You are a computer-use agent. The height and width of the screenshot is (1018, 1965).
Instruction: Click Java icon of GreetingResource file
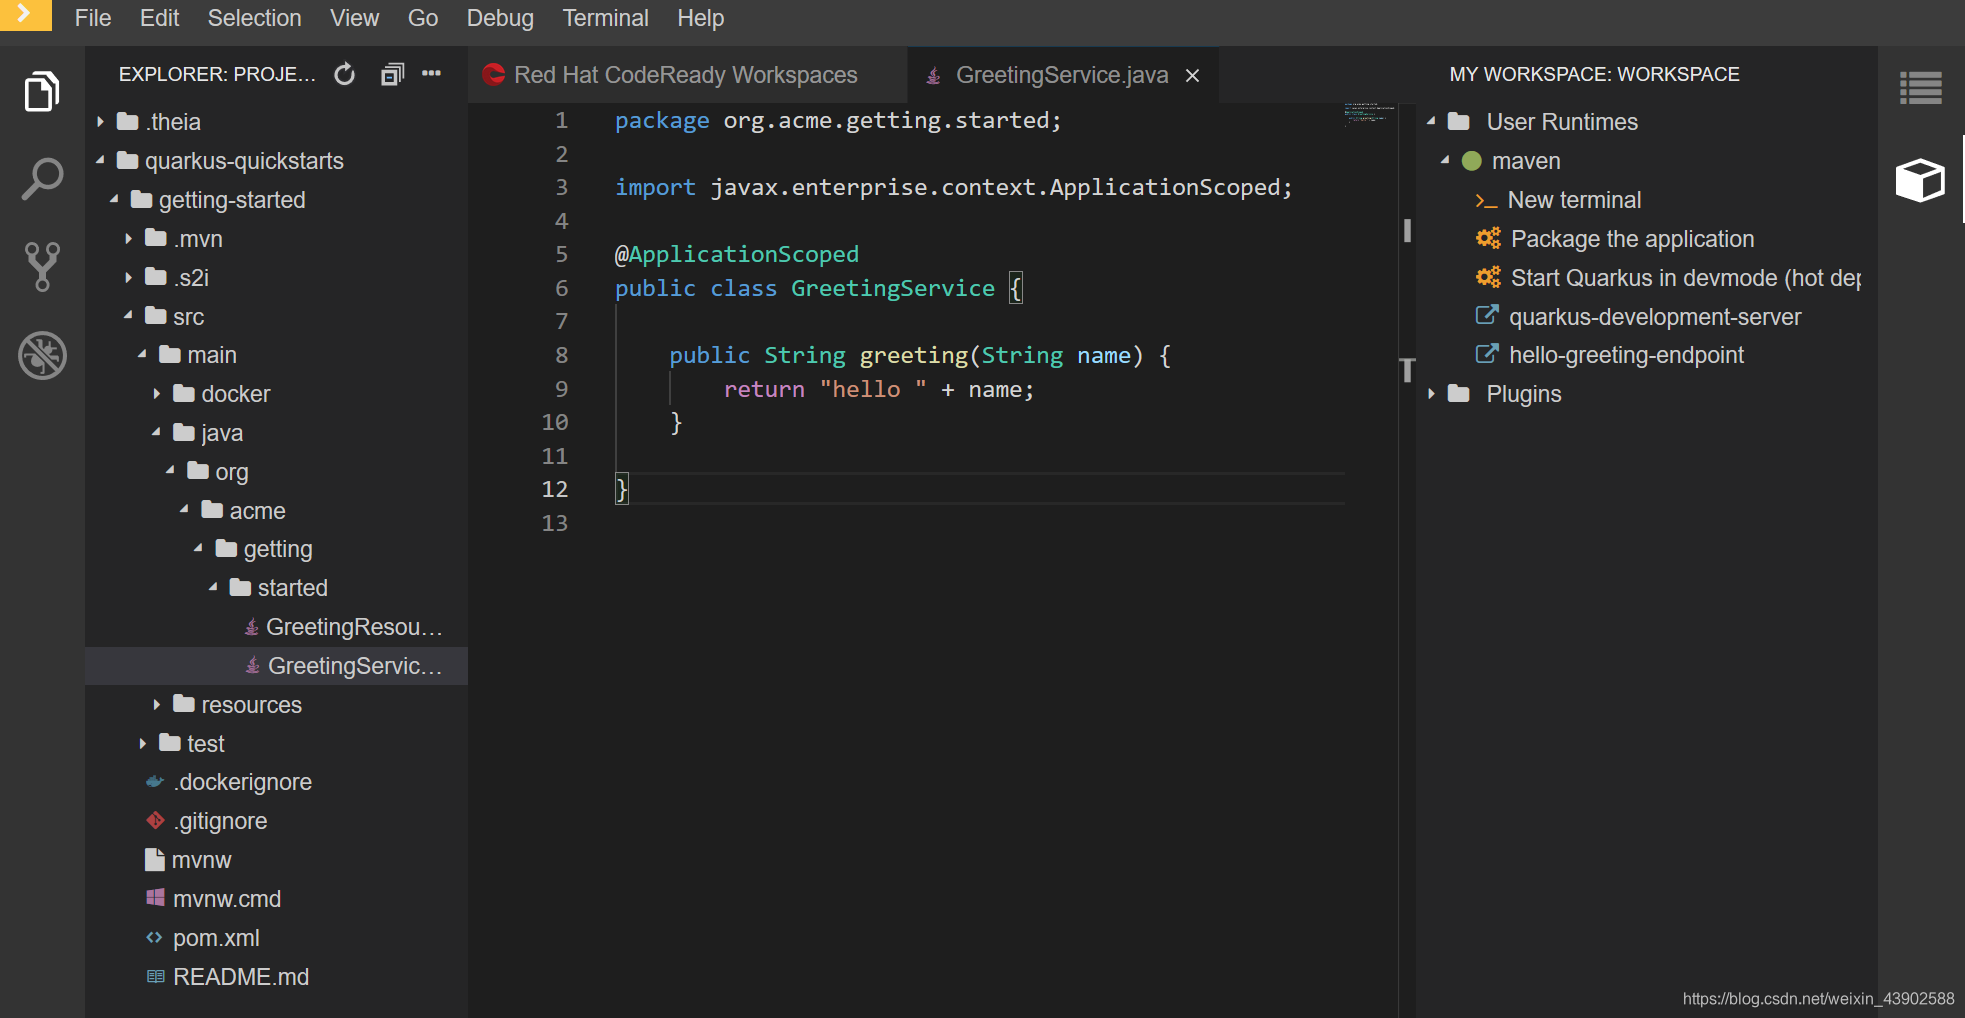coord(252,627)
